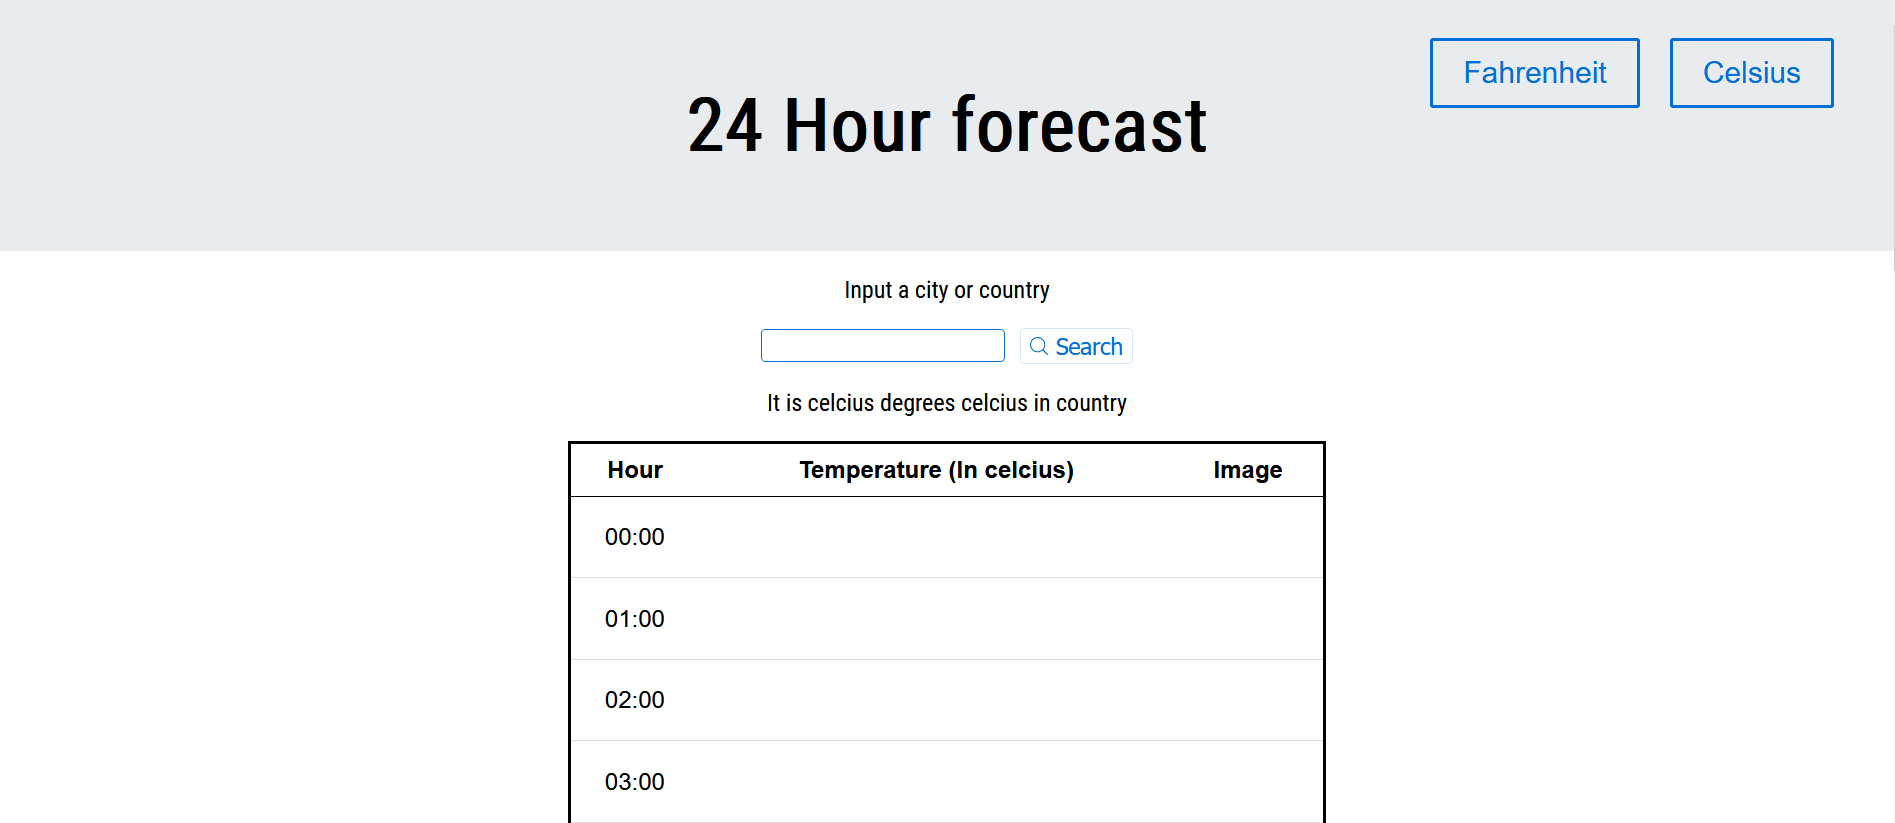Click the Hour column header

pyautogui.click(x=635, y=470)
